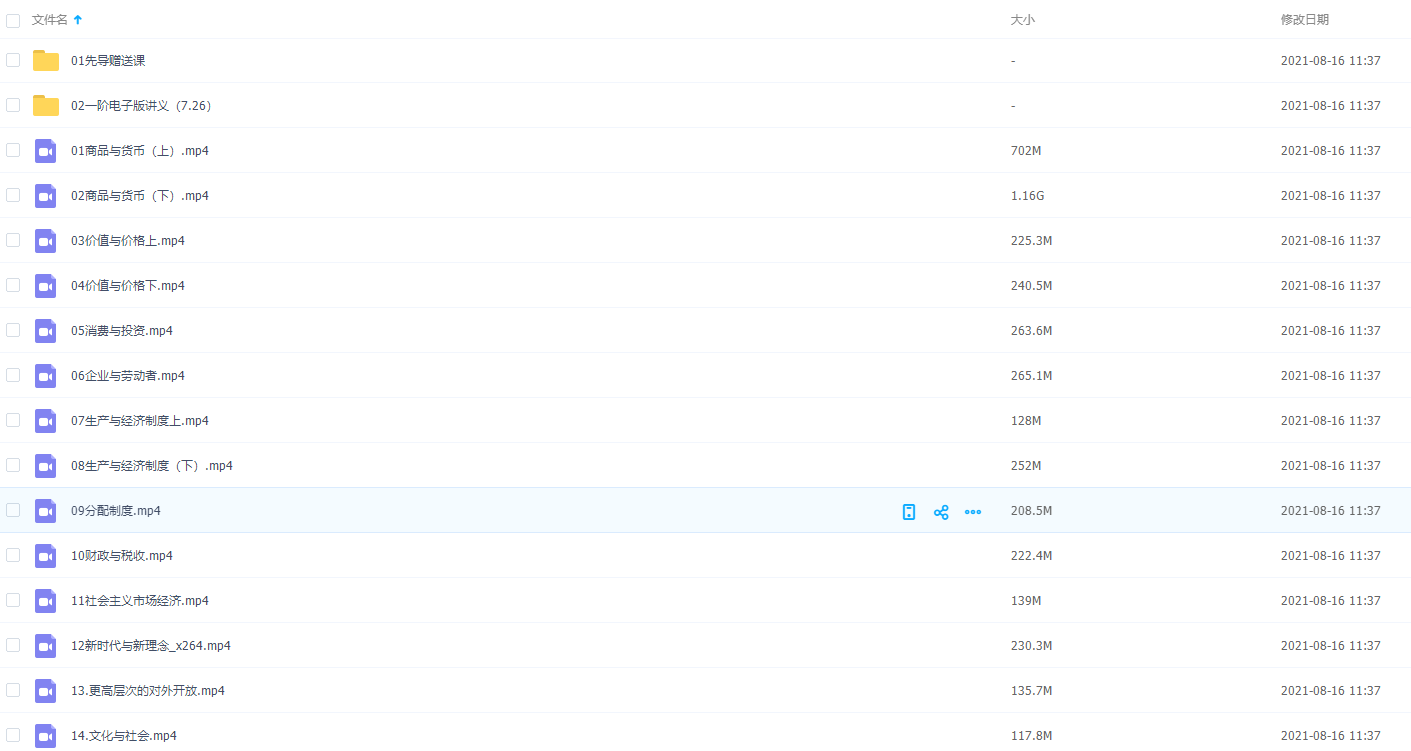Open the more options ellipsis for 09分配制度.mp4
Screen dimensions: 1411x751
972,512
